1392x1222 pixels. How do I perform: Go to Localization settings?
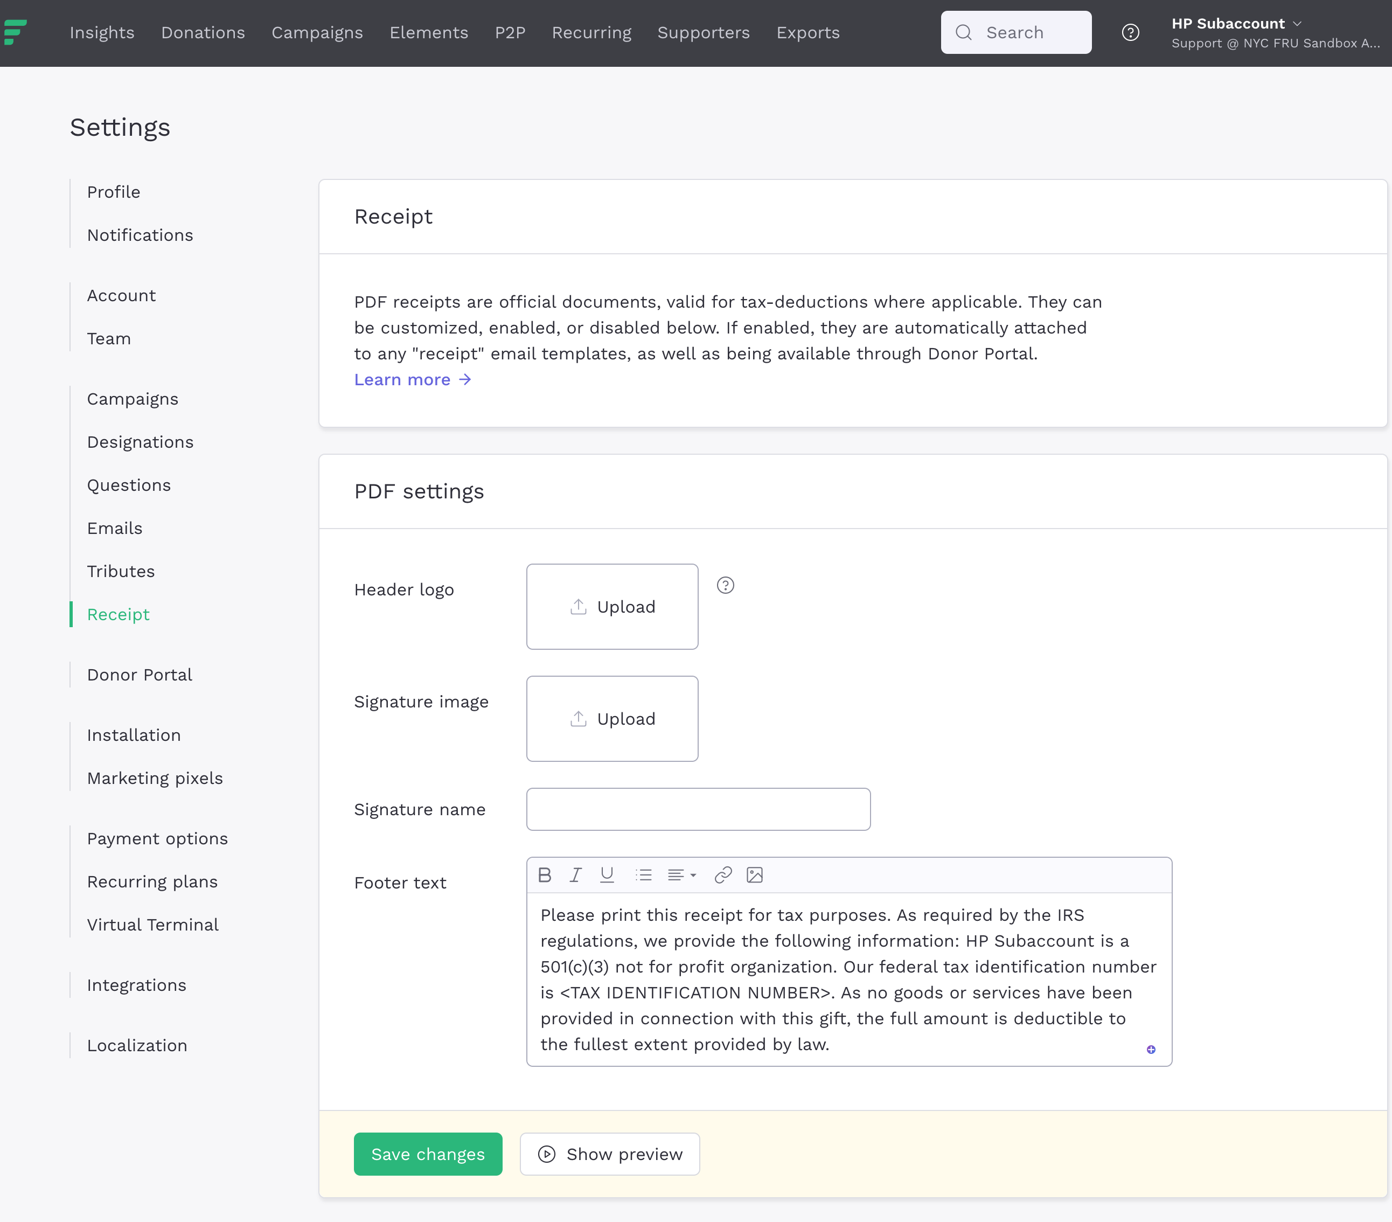(x=137, y=1045)
